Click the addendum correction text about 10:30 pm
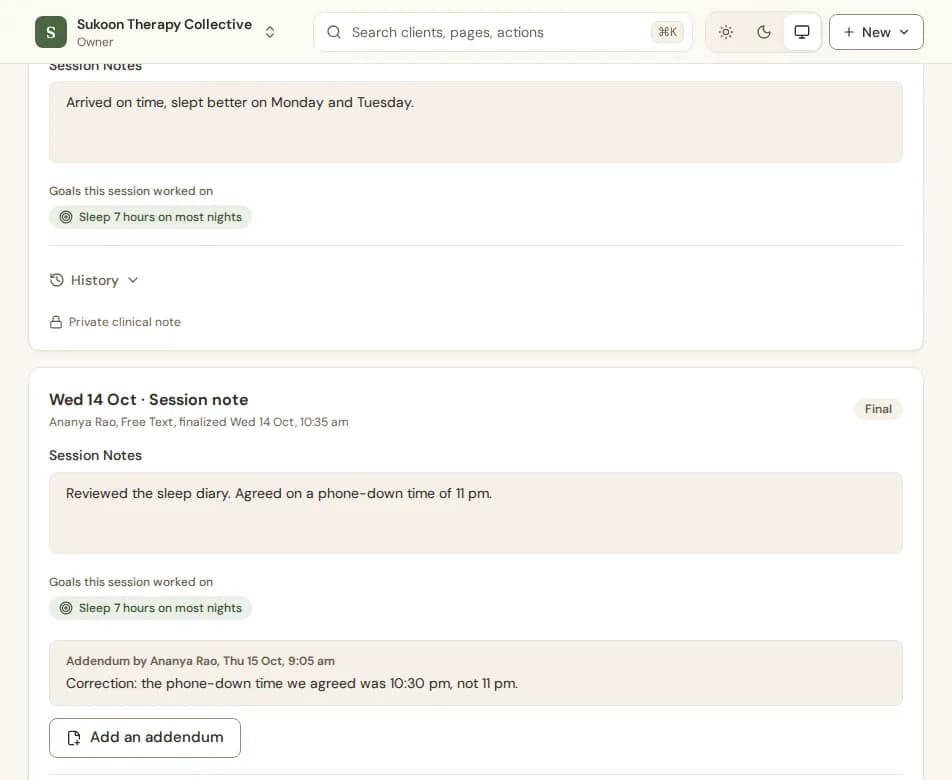This screenshot has width=952, height=780. click(x=292, y=683)
